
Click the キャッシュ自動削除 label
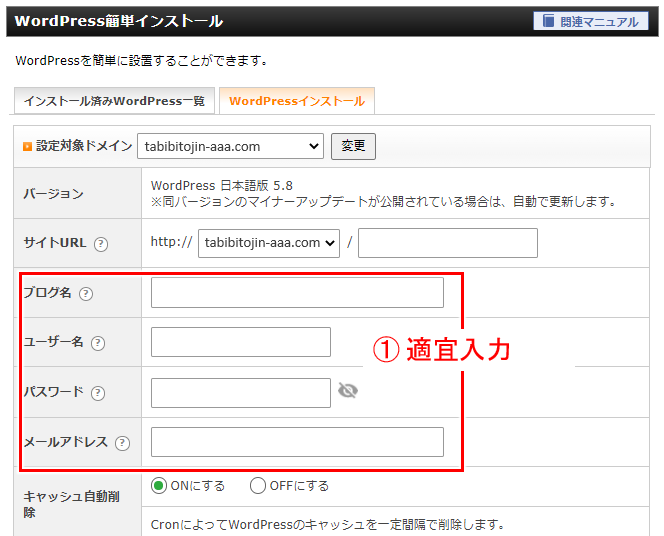pos(71,504)
